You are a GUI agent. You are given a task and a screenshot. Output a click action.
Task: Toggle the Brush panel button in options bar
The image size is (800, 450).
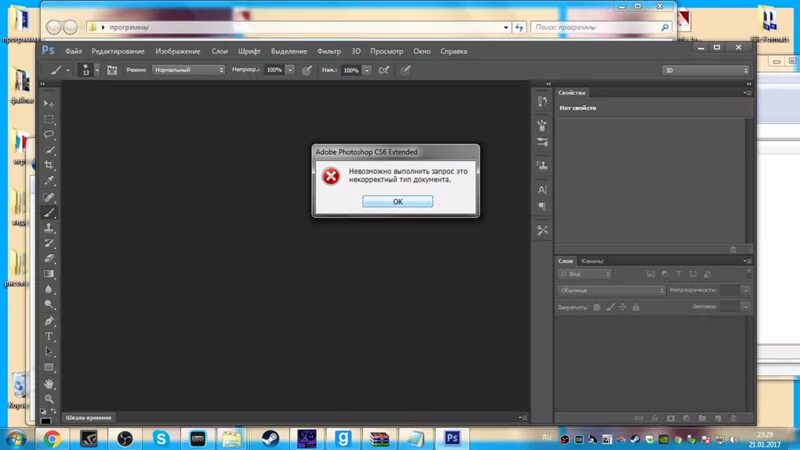pos(112,70)
